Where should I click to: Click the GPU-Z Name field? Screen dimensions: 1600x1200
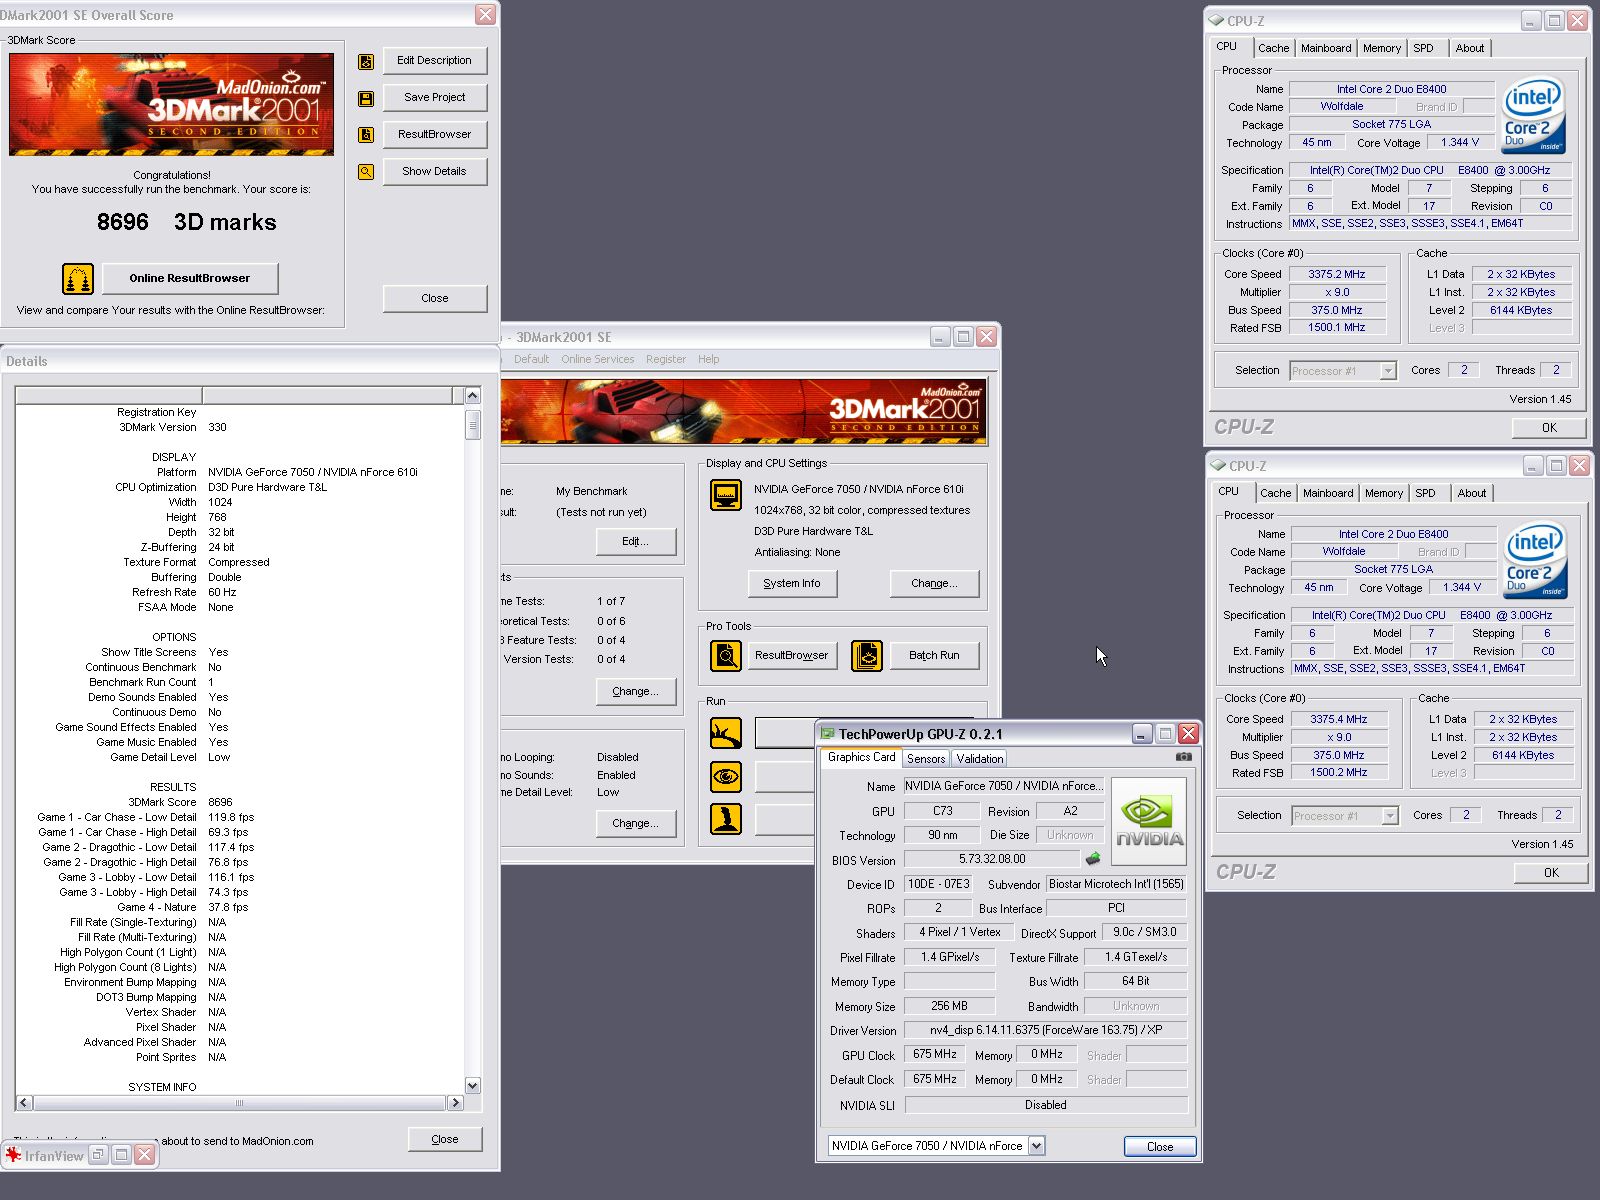pos(1004,787)
